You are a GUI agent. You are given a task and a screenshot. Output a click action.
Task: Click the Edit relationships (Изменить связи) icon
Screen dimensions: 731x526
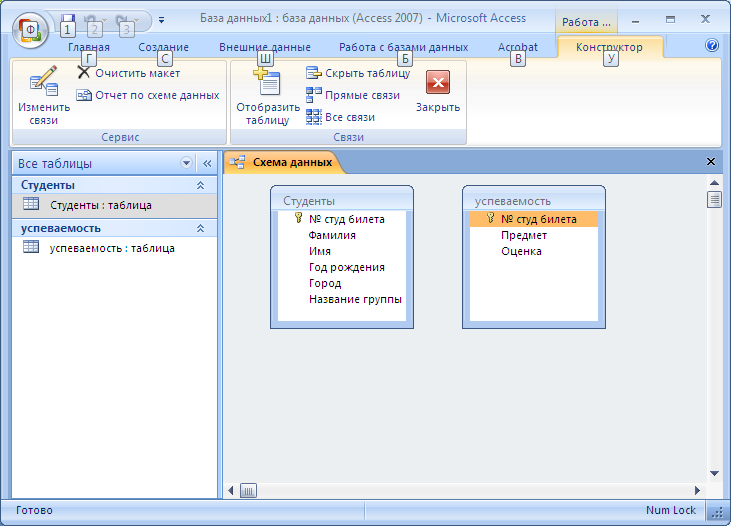pos(43,82)
